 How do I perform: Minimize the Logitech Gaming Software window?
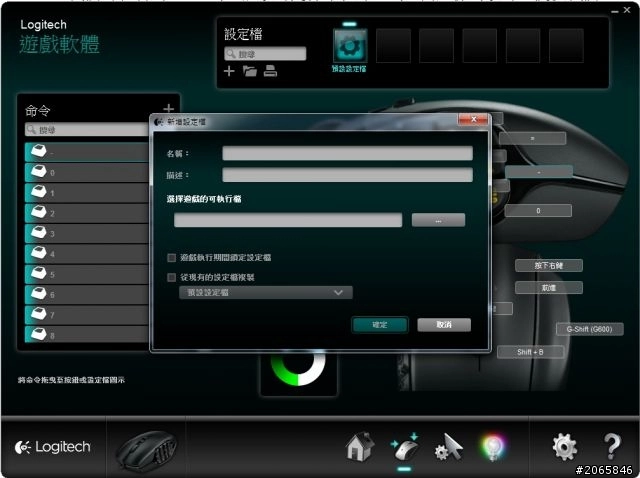(615, 11)
